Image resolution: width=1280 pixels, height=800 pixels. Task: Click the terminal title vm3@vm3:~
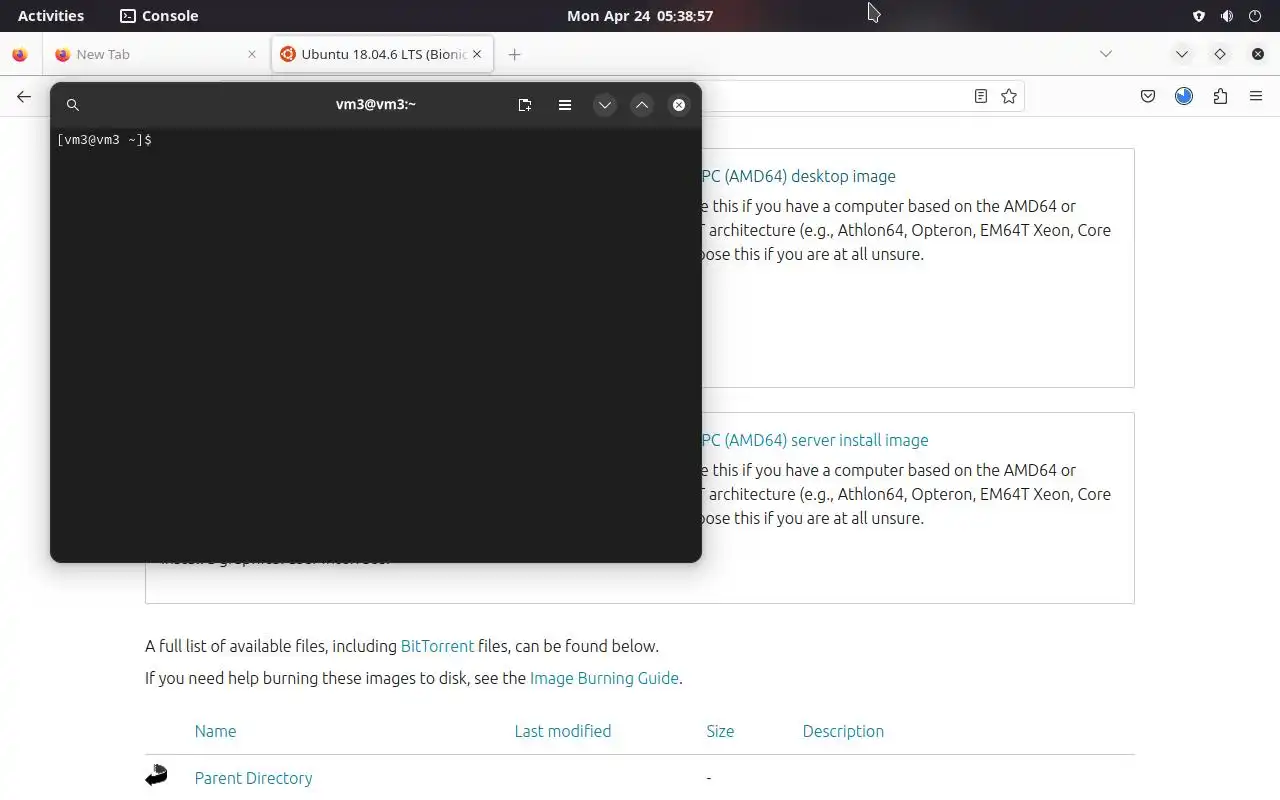coord(376,104)
